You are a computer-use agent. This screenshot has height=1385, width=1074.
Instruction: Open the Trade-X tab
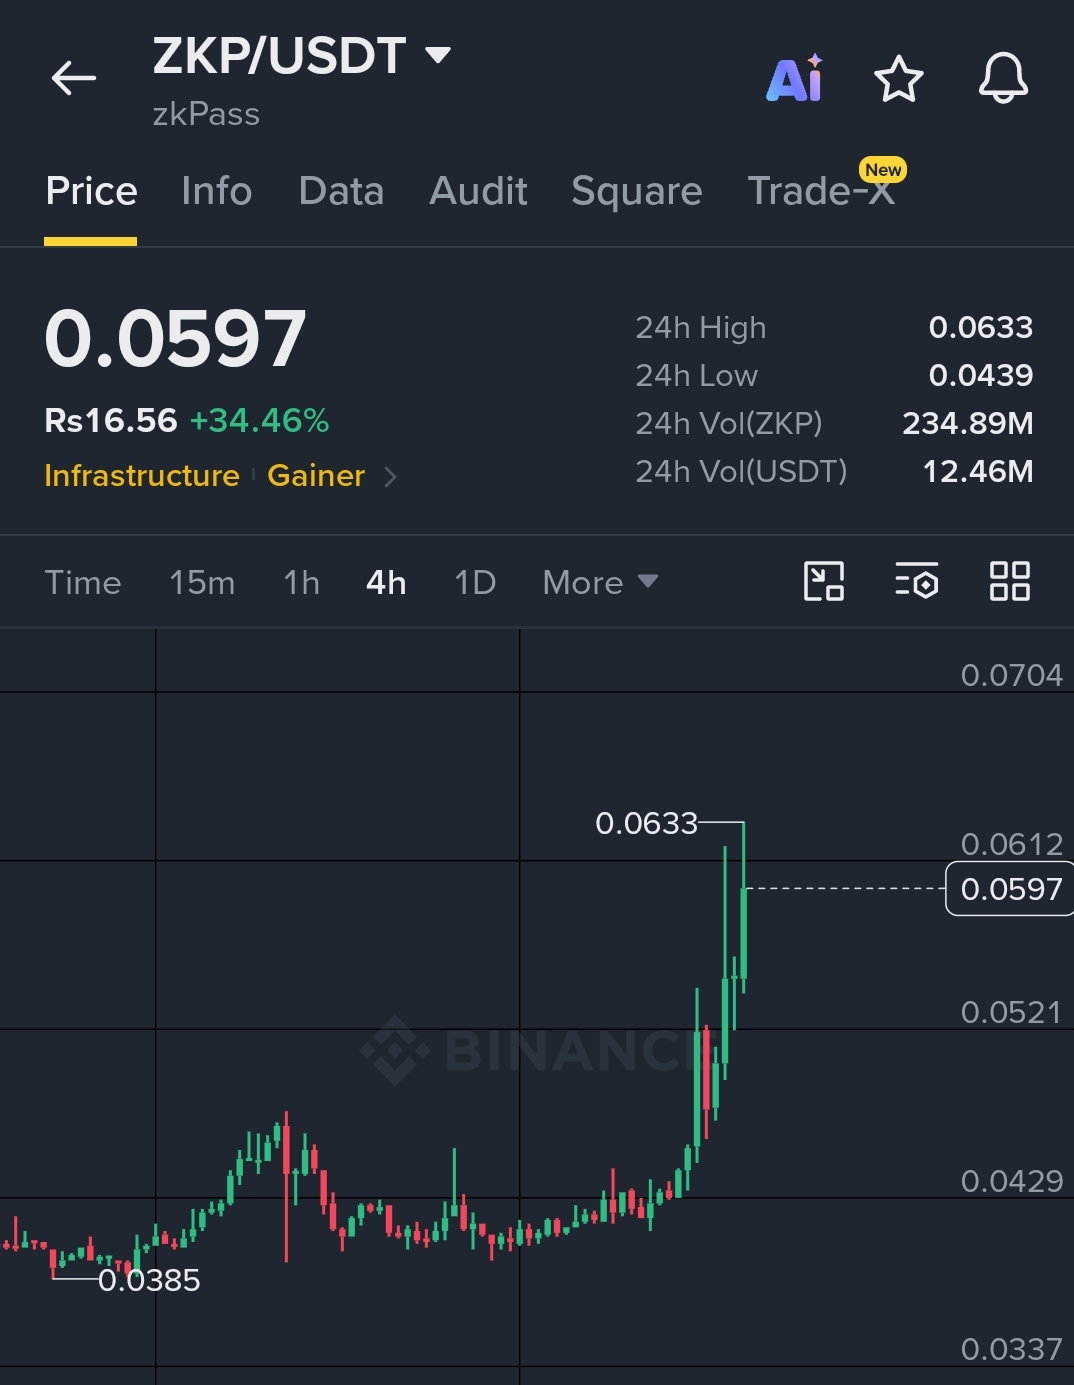coord(822,191)
